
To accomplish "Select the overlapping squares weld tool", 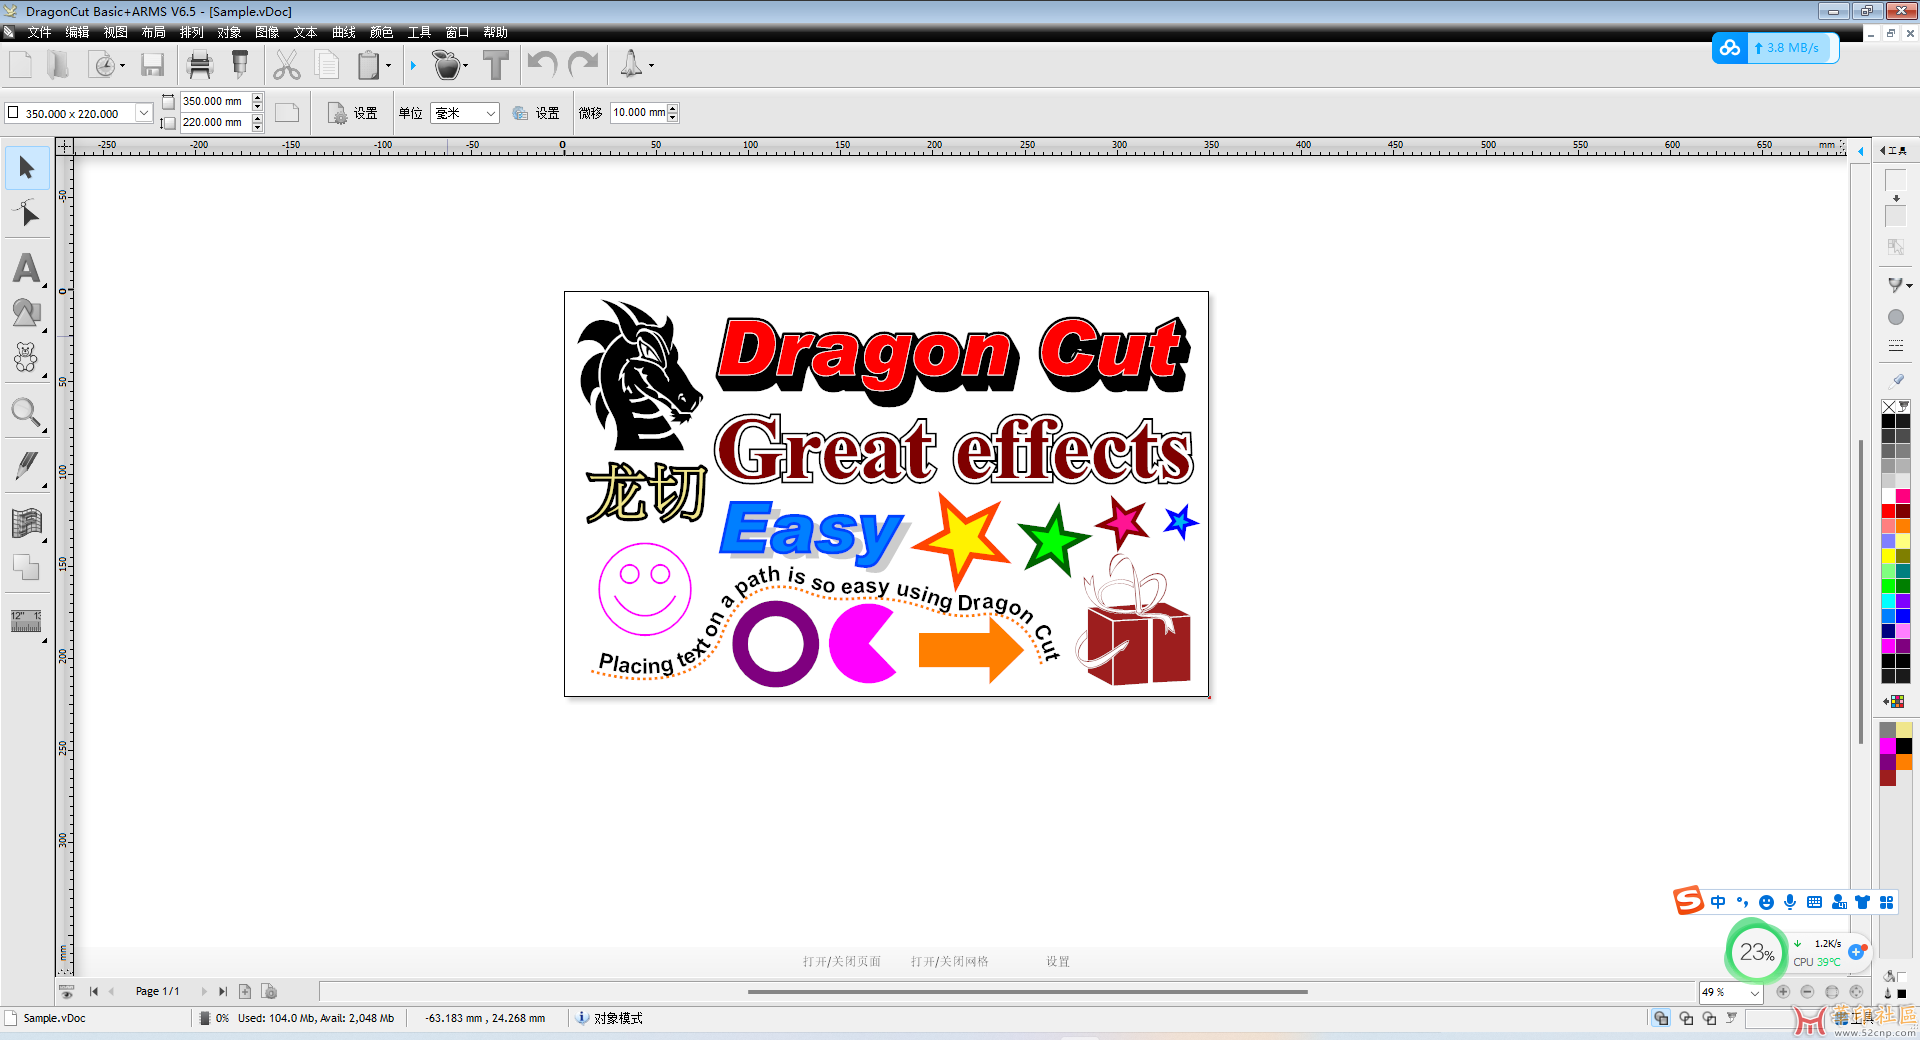I will tap(27, 568).
